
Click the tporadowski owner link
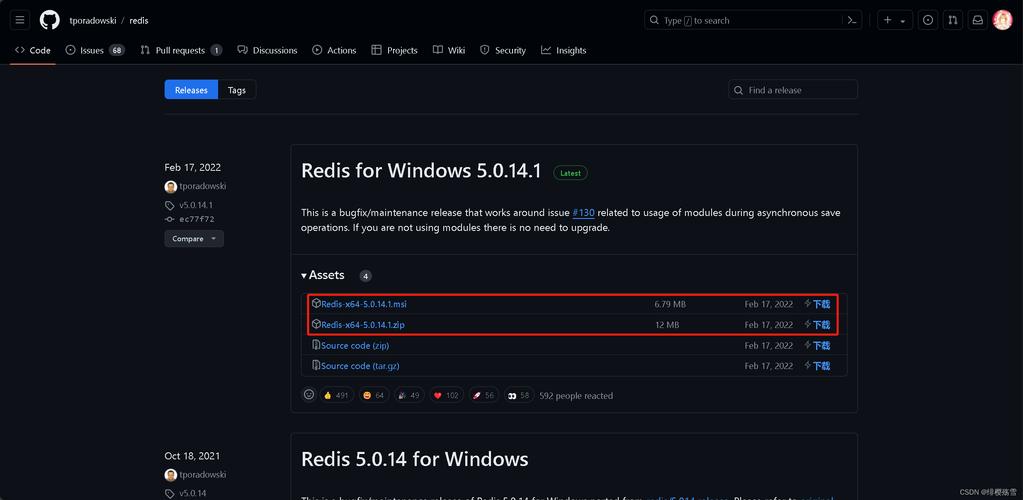(x=93, y=20)
